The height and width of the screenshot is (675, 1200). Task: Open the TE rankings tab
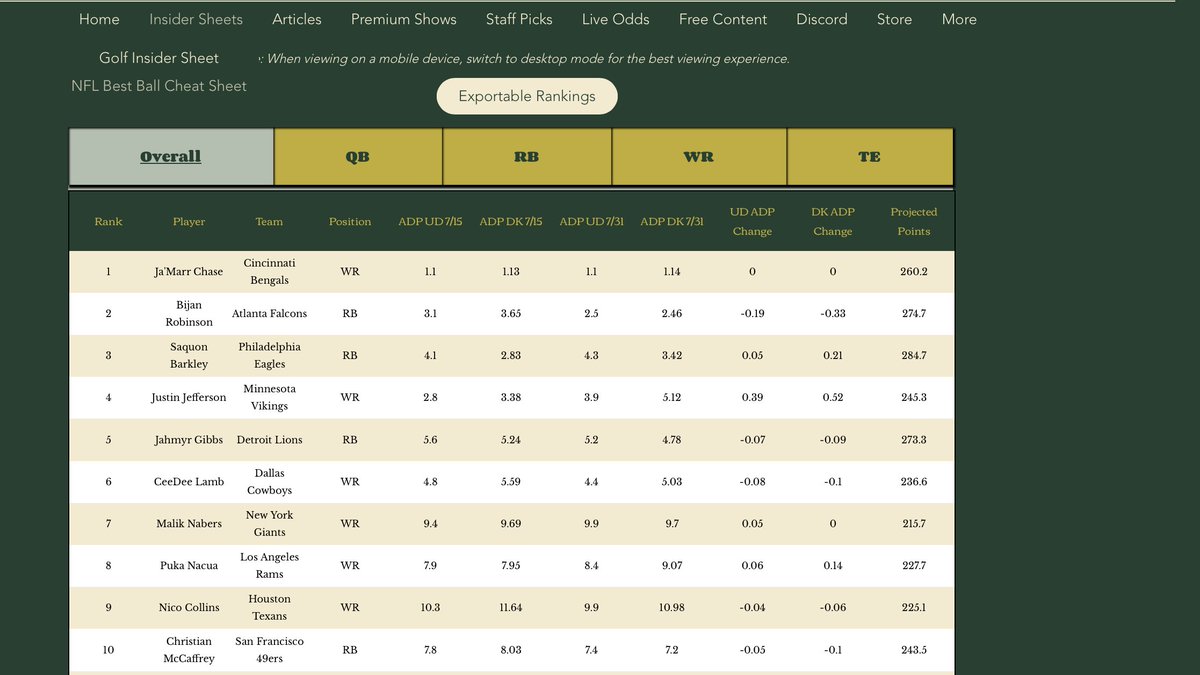pos(869,156)
